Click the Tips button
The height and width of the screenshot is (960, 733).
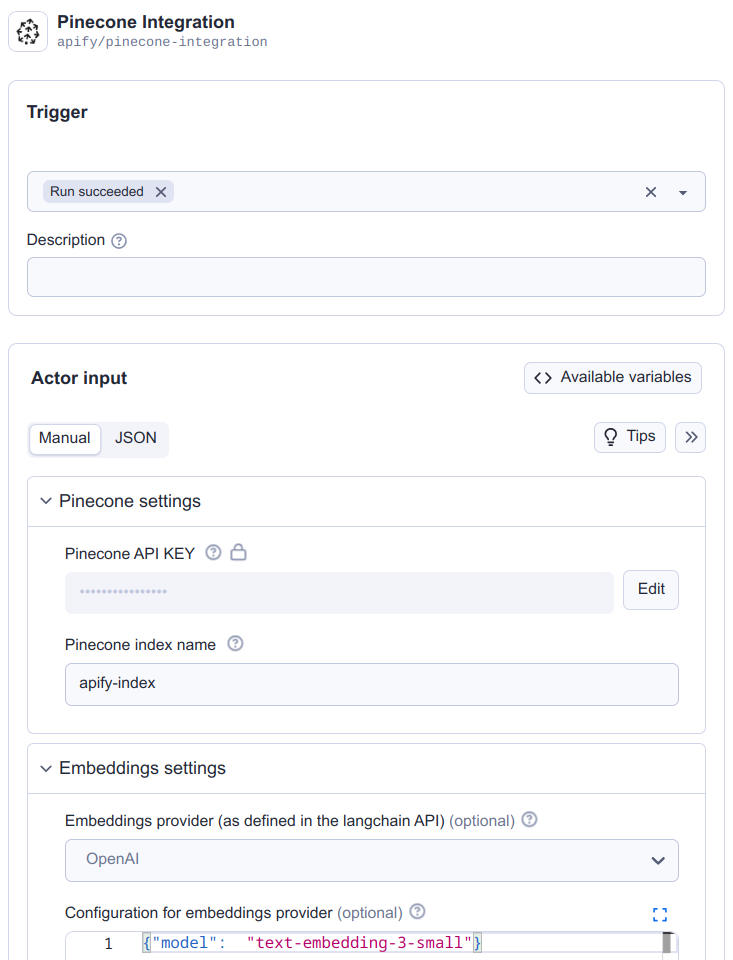point(629,437)
